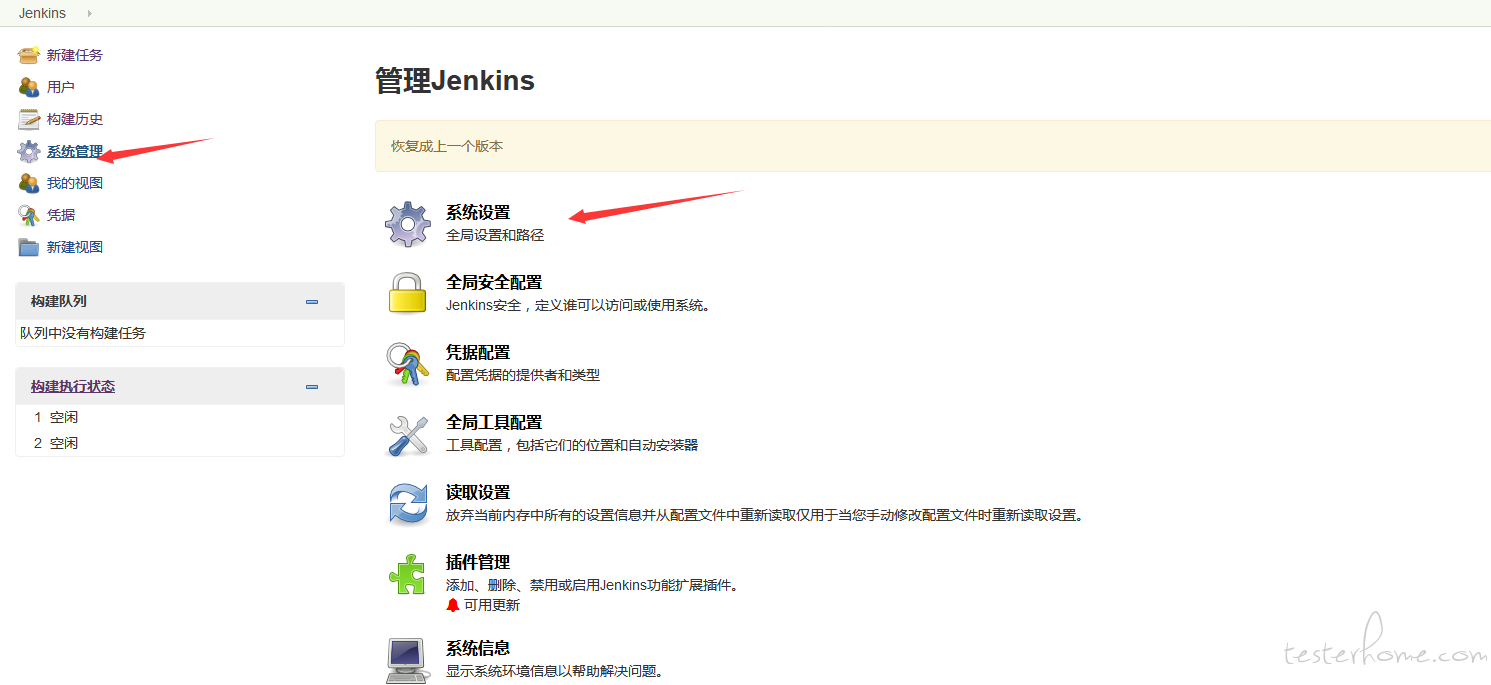Open the 全局安全配置 heading link
Image resolution: width=1491 pixels, height=685 pixels.
(x=494, y=282)
